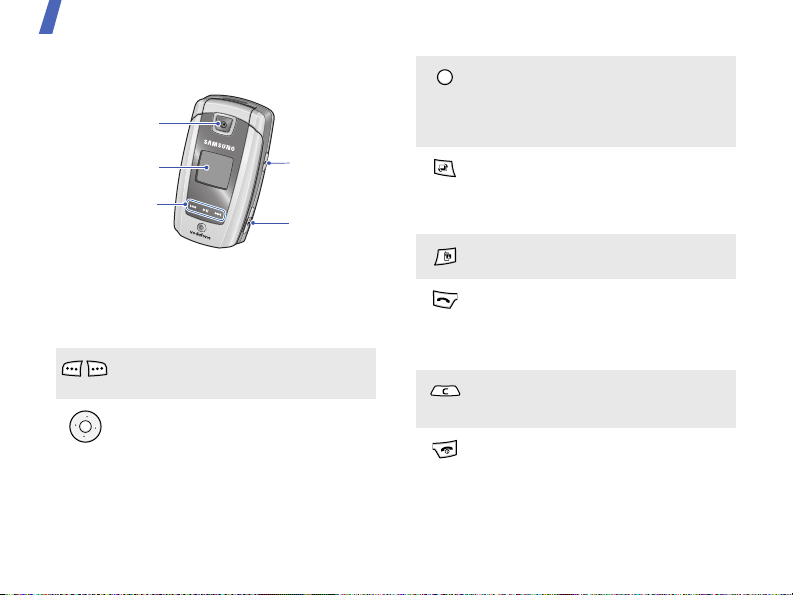Image resolution: width=793 pixels, height=595 pixels.
Task: Click the rewind music key on phone
Action: point(193,206)
